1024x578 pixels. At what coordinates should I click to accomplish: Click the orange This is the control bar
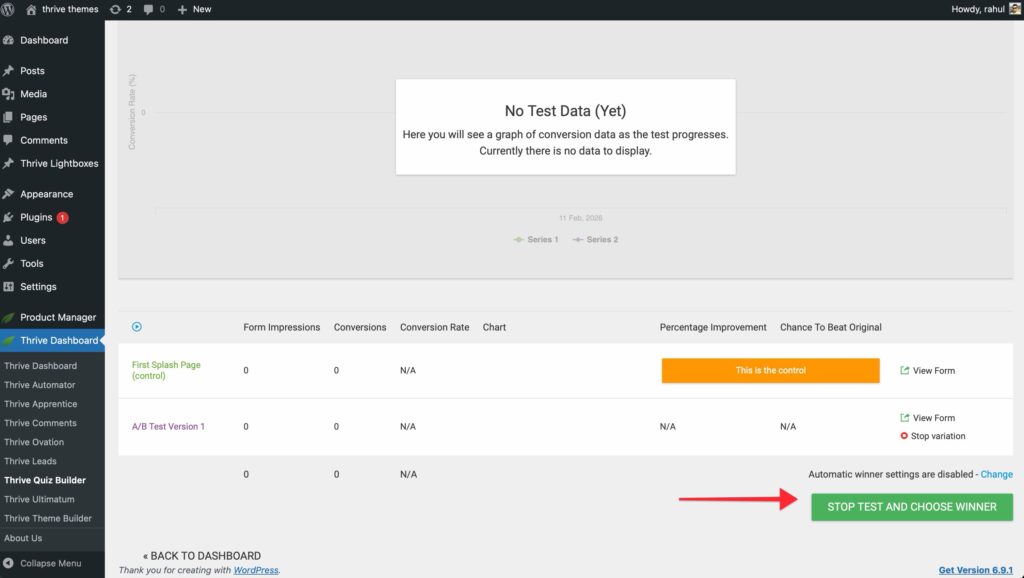click(x=770, y=370)
